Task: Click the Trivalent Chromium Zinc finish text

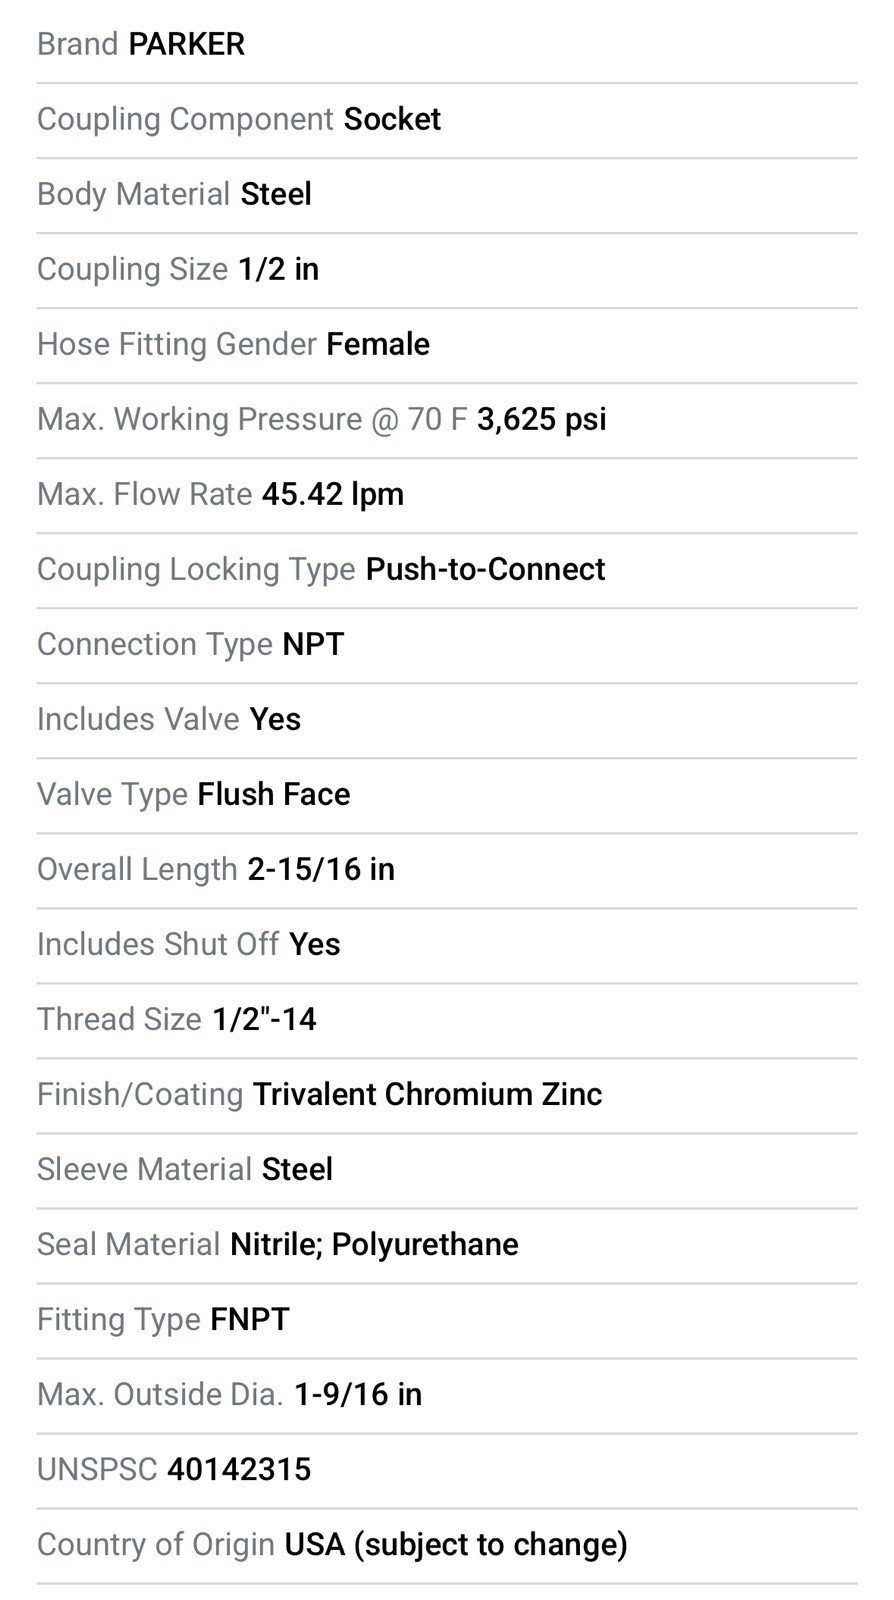Action: tap(427, 1094)
